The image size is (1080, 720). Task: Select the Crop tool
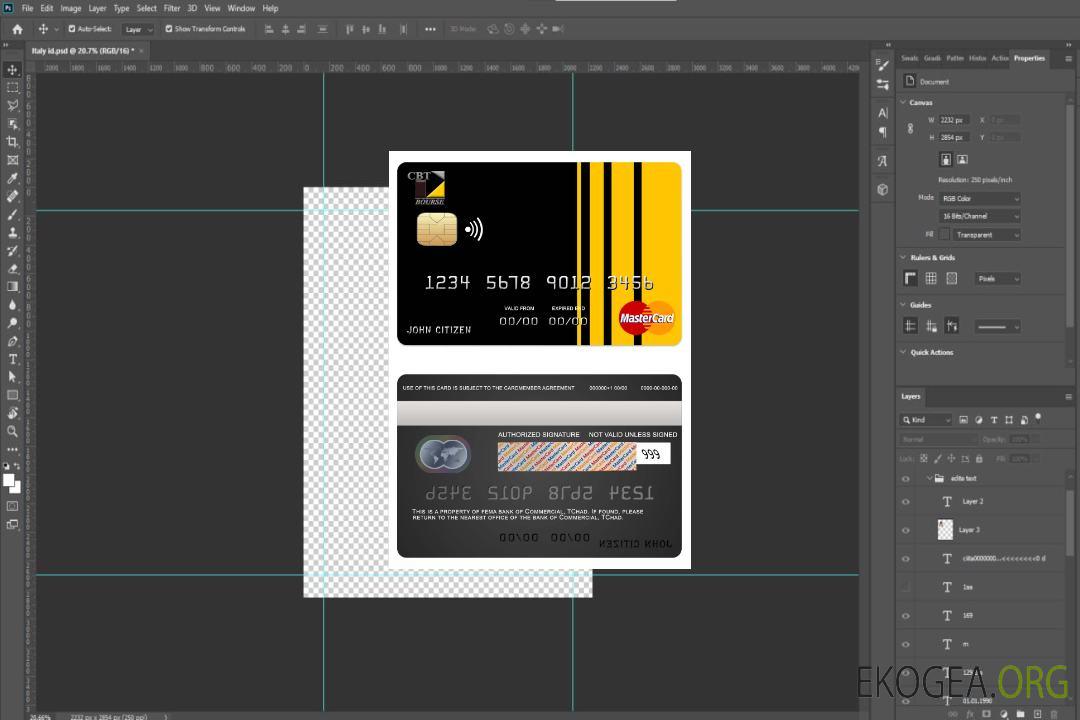(x=12, y=142)
